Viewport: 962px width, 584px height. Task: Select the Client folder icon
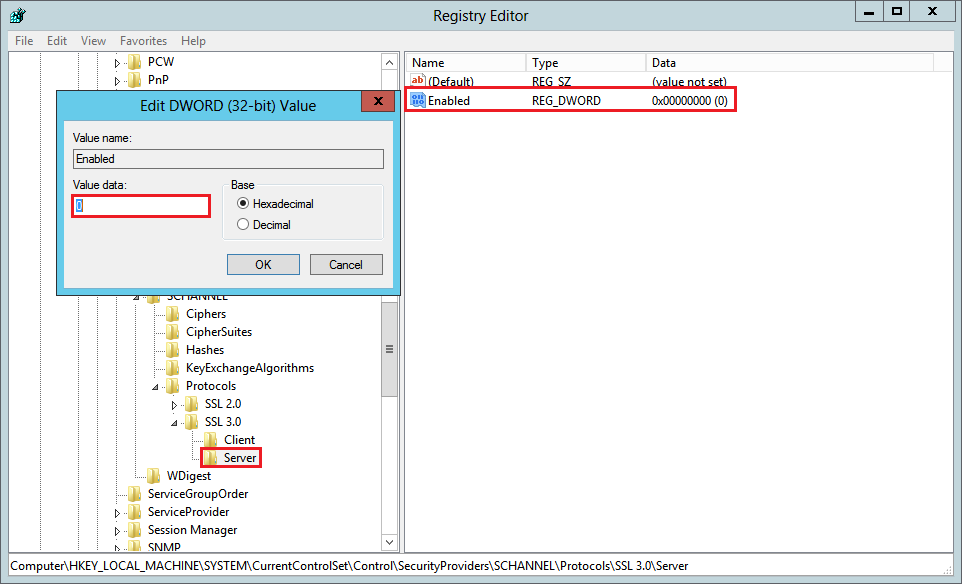[x=211, y=440]
